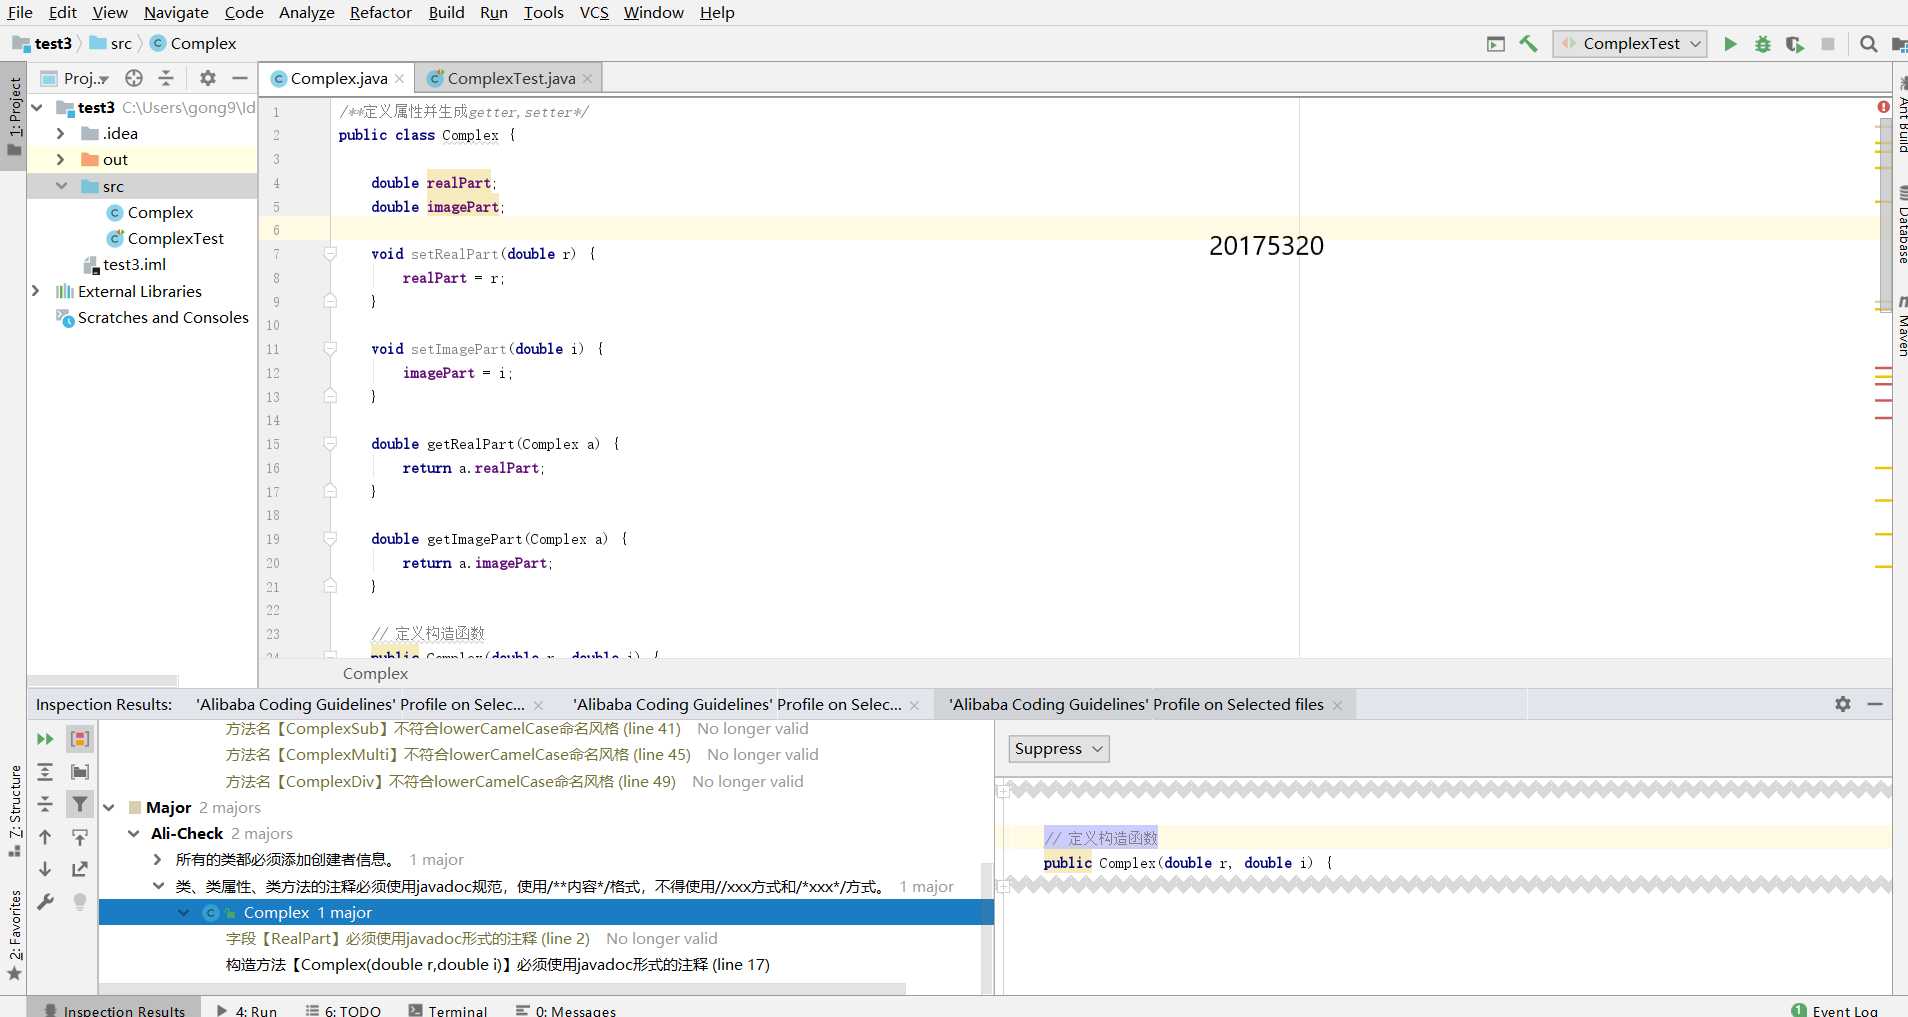Hide the Project panel

[x=240, y=78]
